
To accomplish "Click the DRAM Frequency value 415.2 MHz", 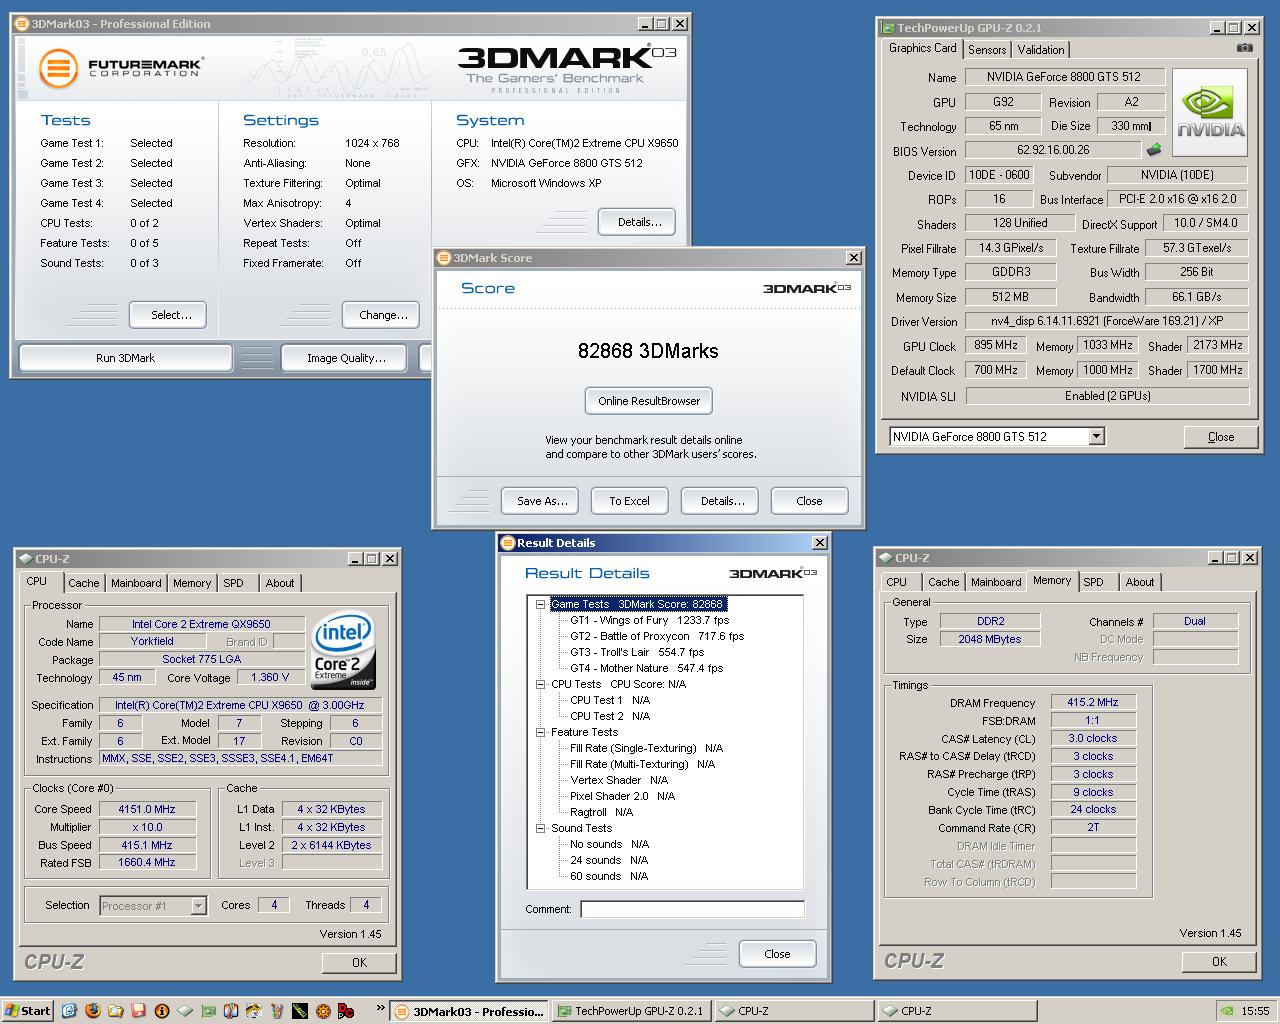I will click(x=1093, y=703).
